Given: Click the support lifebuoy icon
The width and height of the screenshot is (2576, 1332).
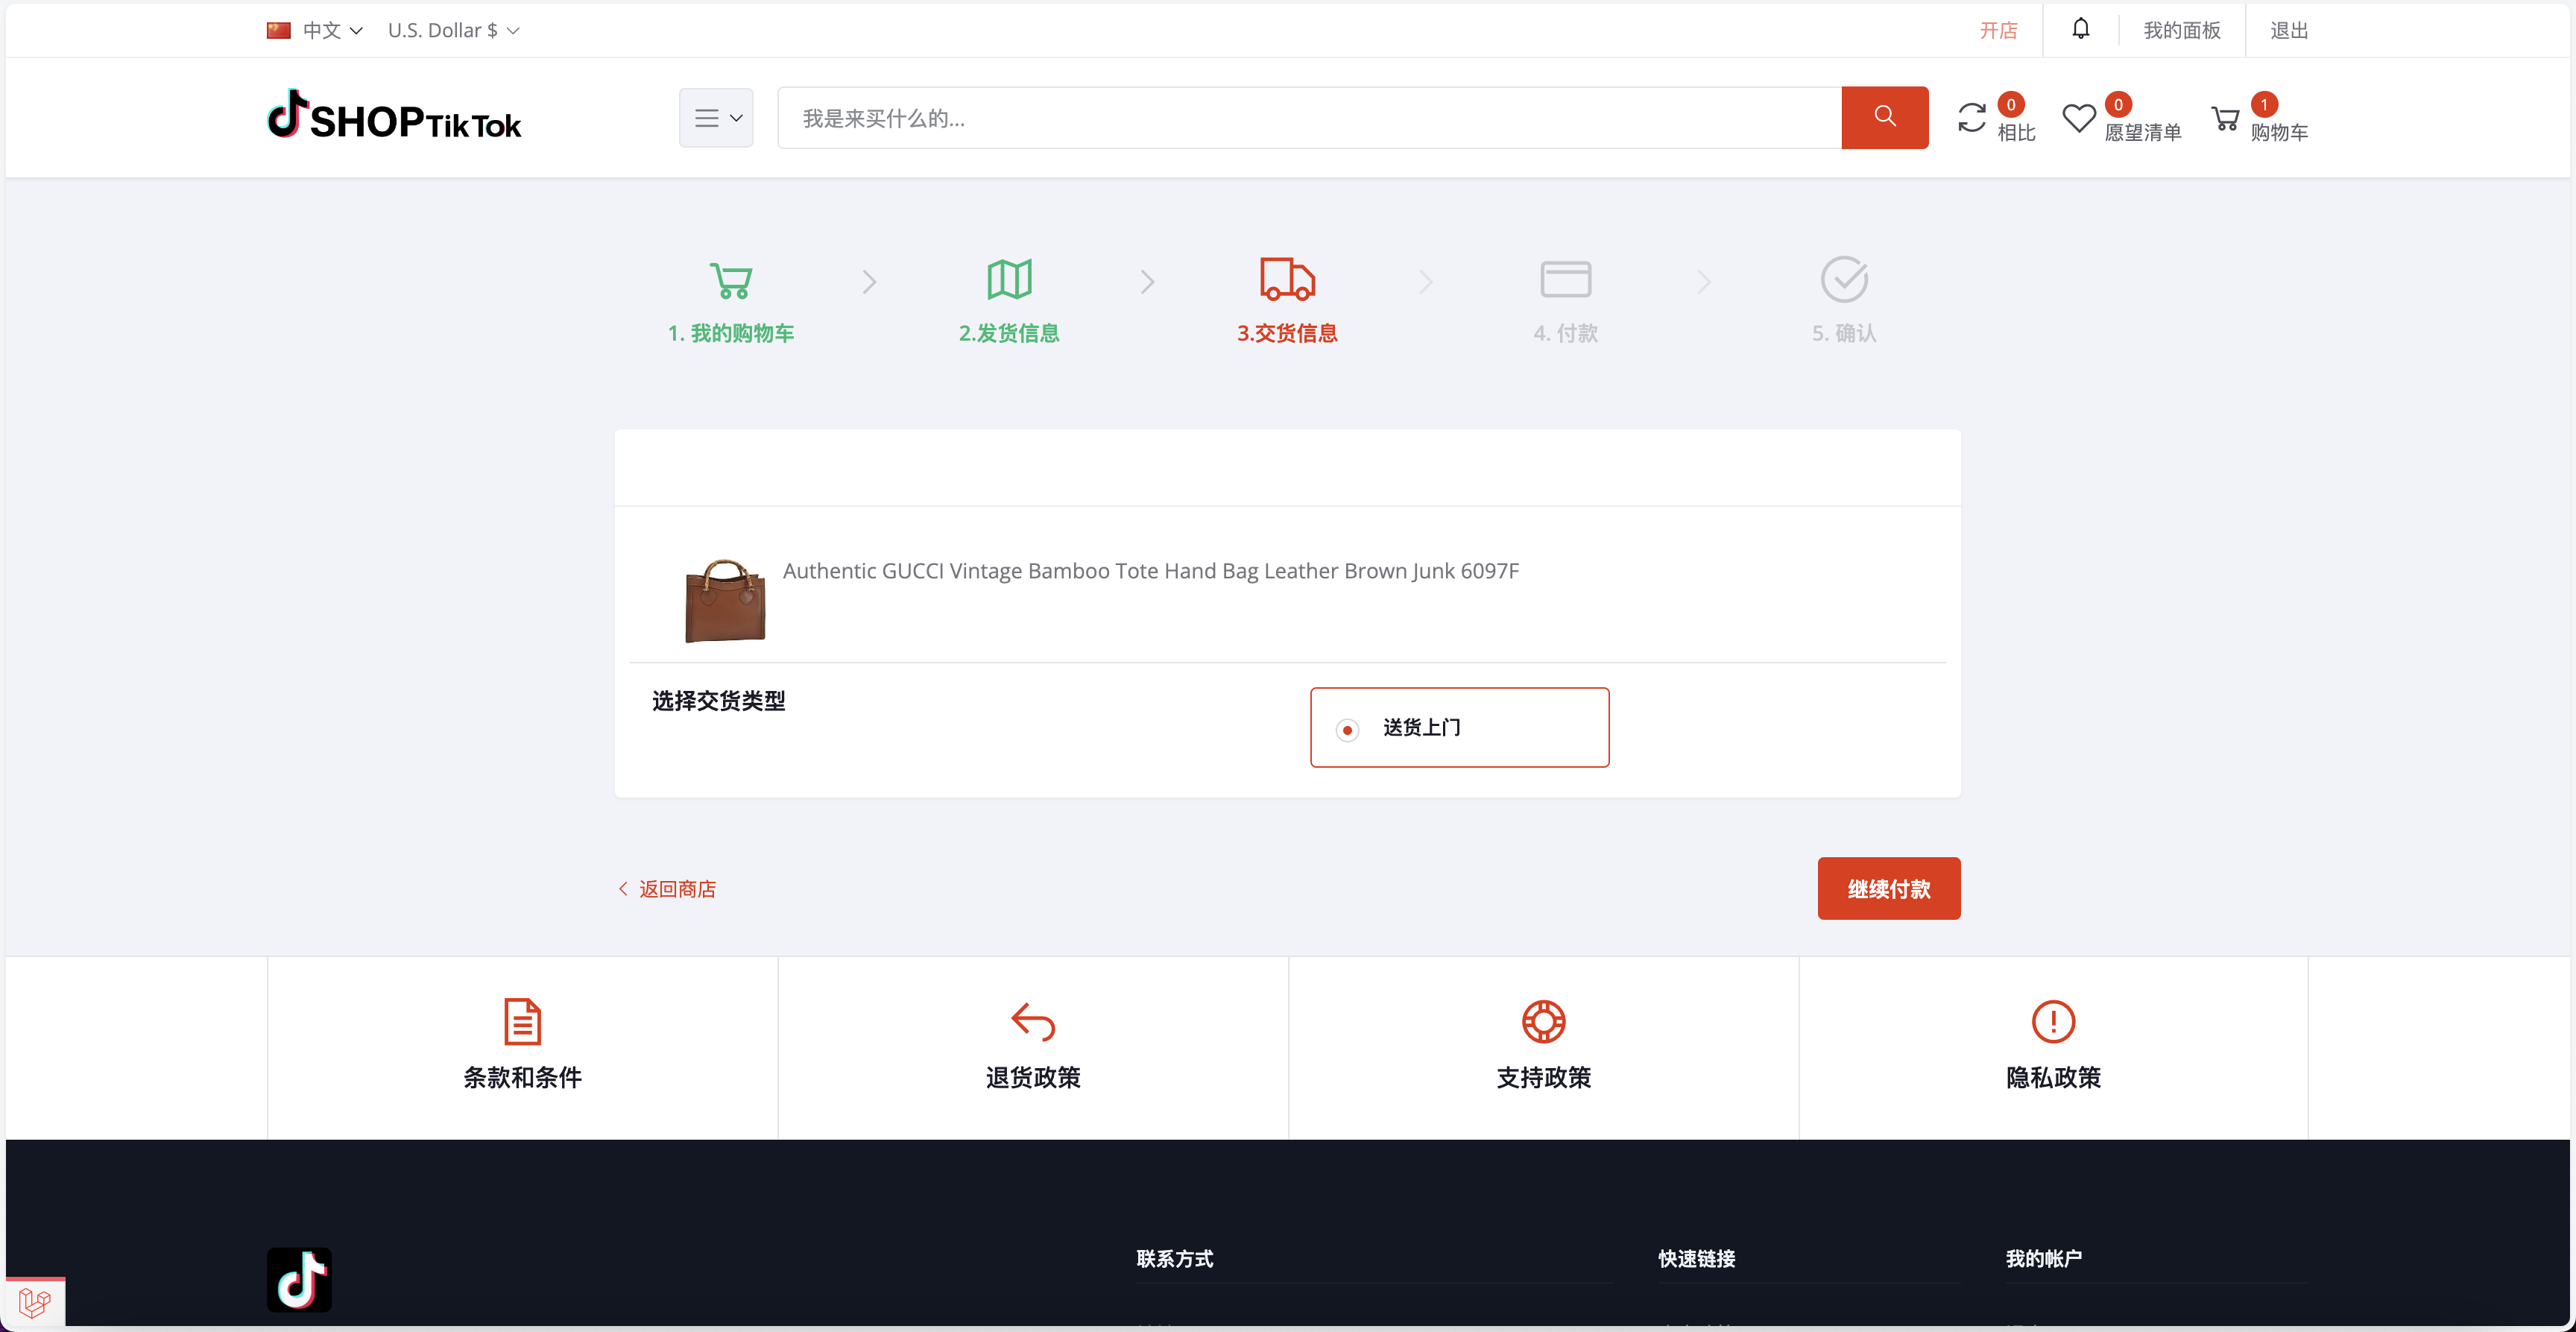Looking at the screenshot, I should (x=1543, y=1021).
